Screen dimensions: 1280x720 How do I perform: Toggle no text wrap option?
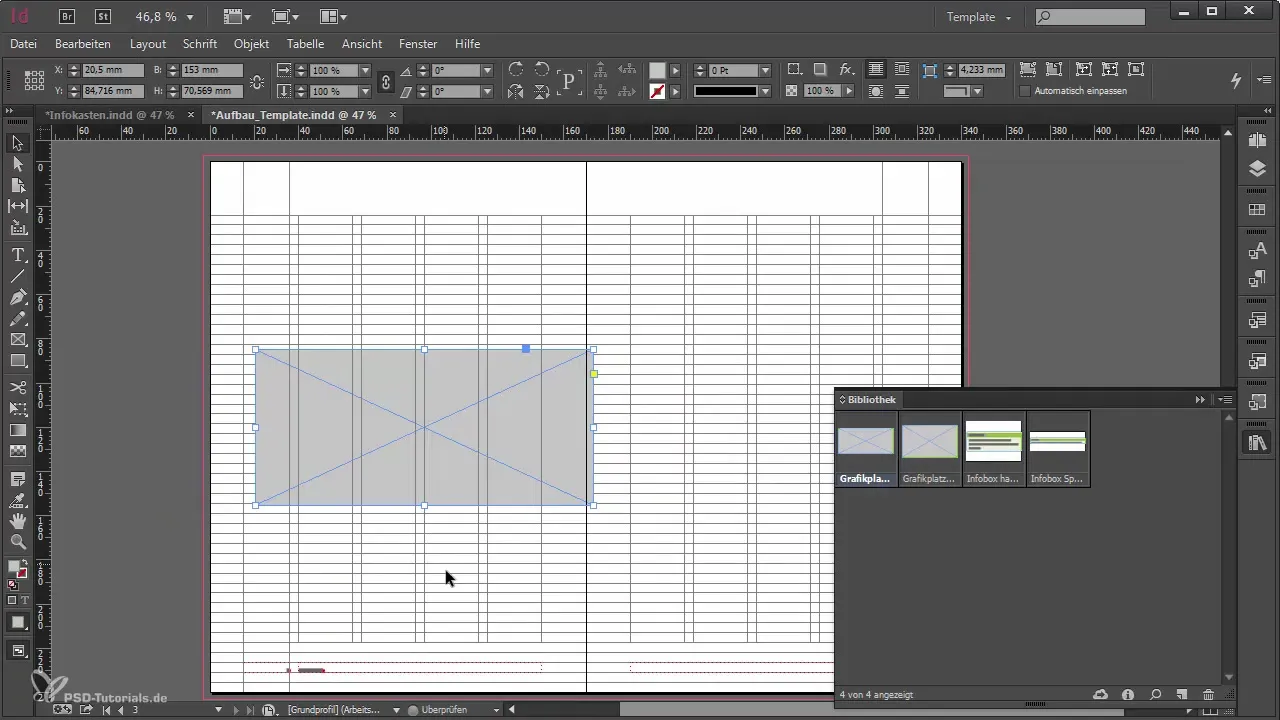click(876, 70)
